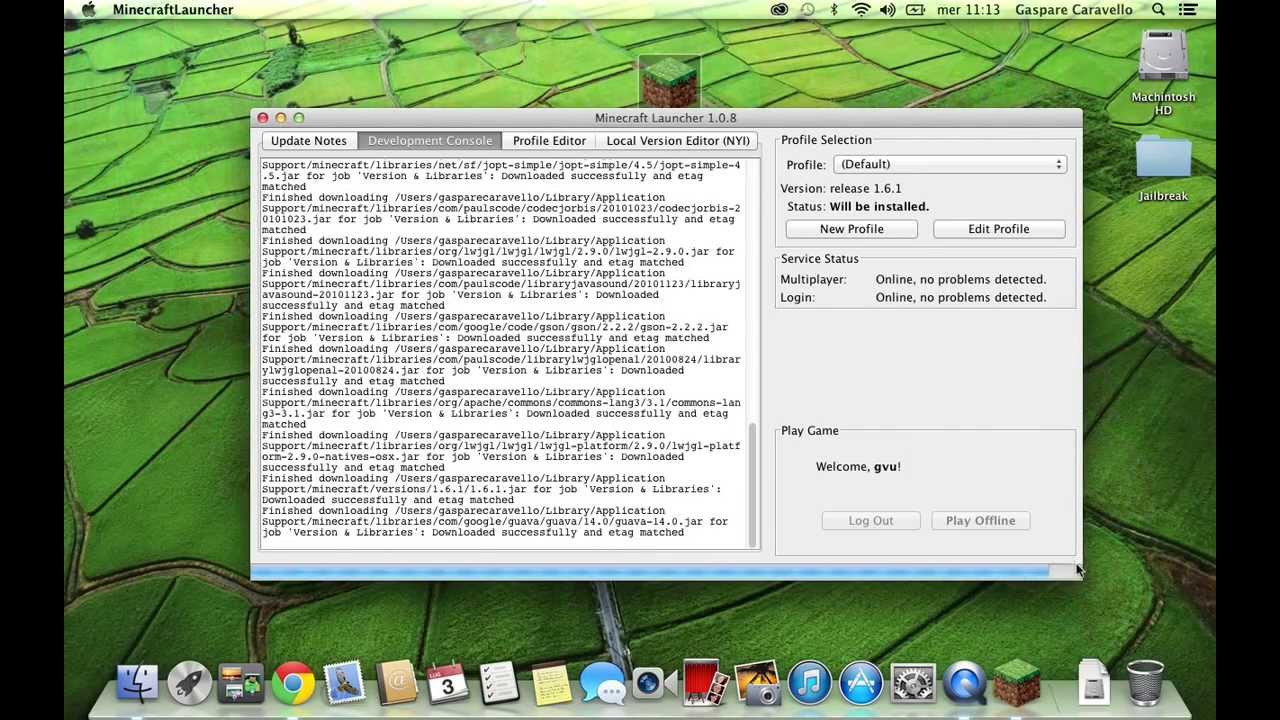Click Edit Profile button
The image size is (1280, 720).
(x=999, y=229)
